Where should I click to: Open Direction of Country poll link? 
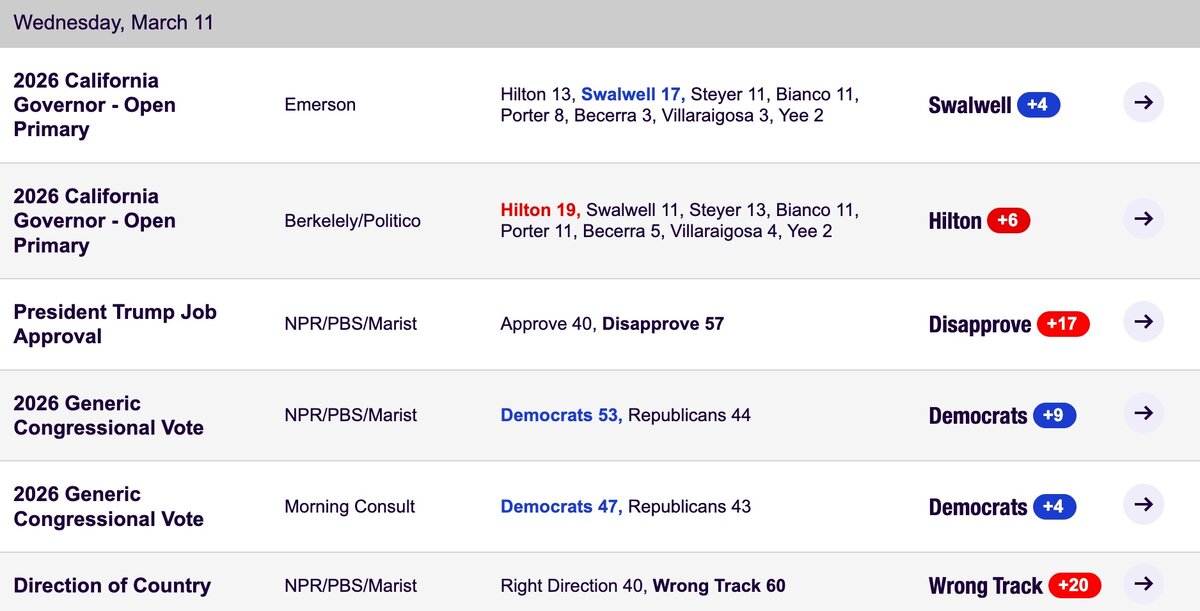112,586
